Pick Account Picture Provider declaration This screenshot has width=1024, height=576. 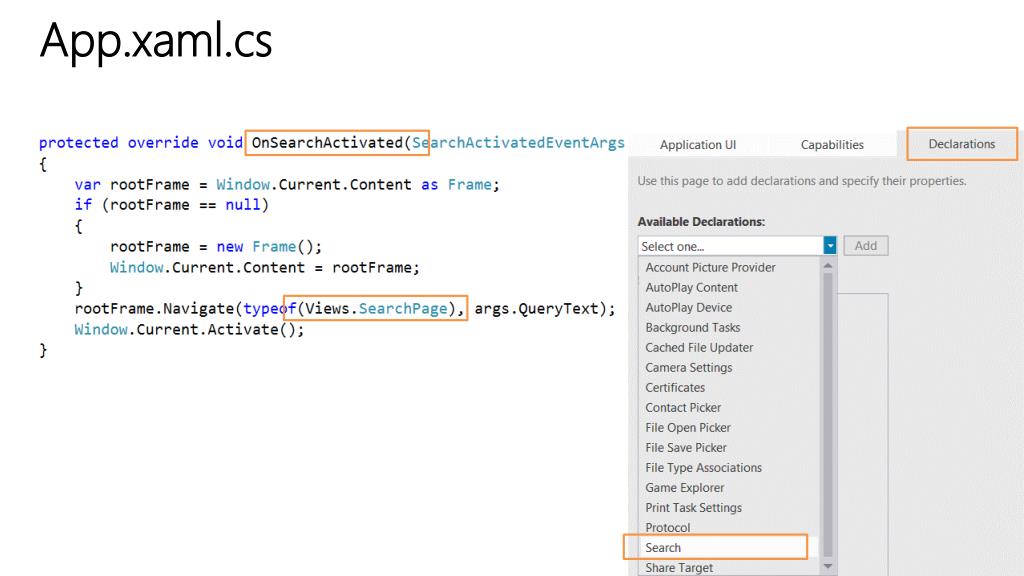tap(710, 267)
